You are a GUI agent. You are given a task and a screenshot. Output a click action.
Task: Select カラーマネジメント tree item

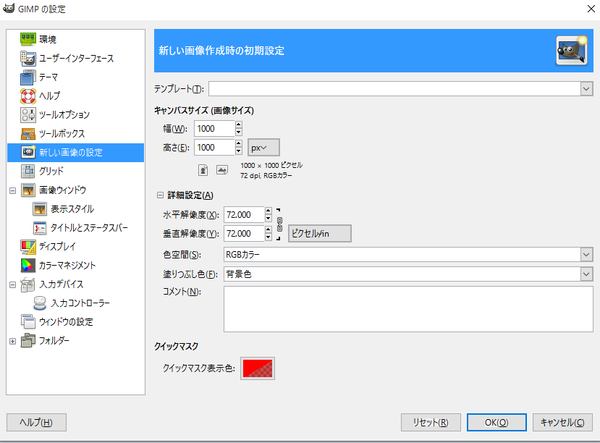click(x=67, y=265)
